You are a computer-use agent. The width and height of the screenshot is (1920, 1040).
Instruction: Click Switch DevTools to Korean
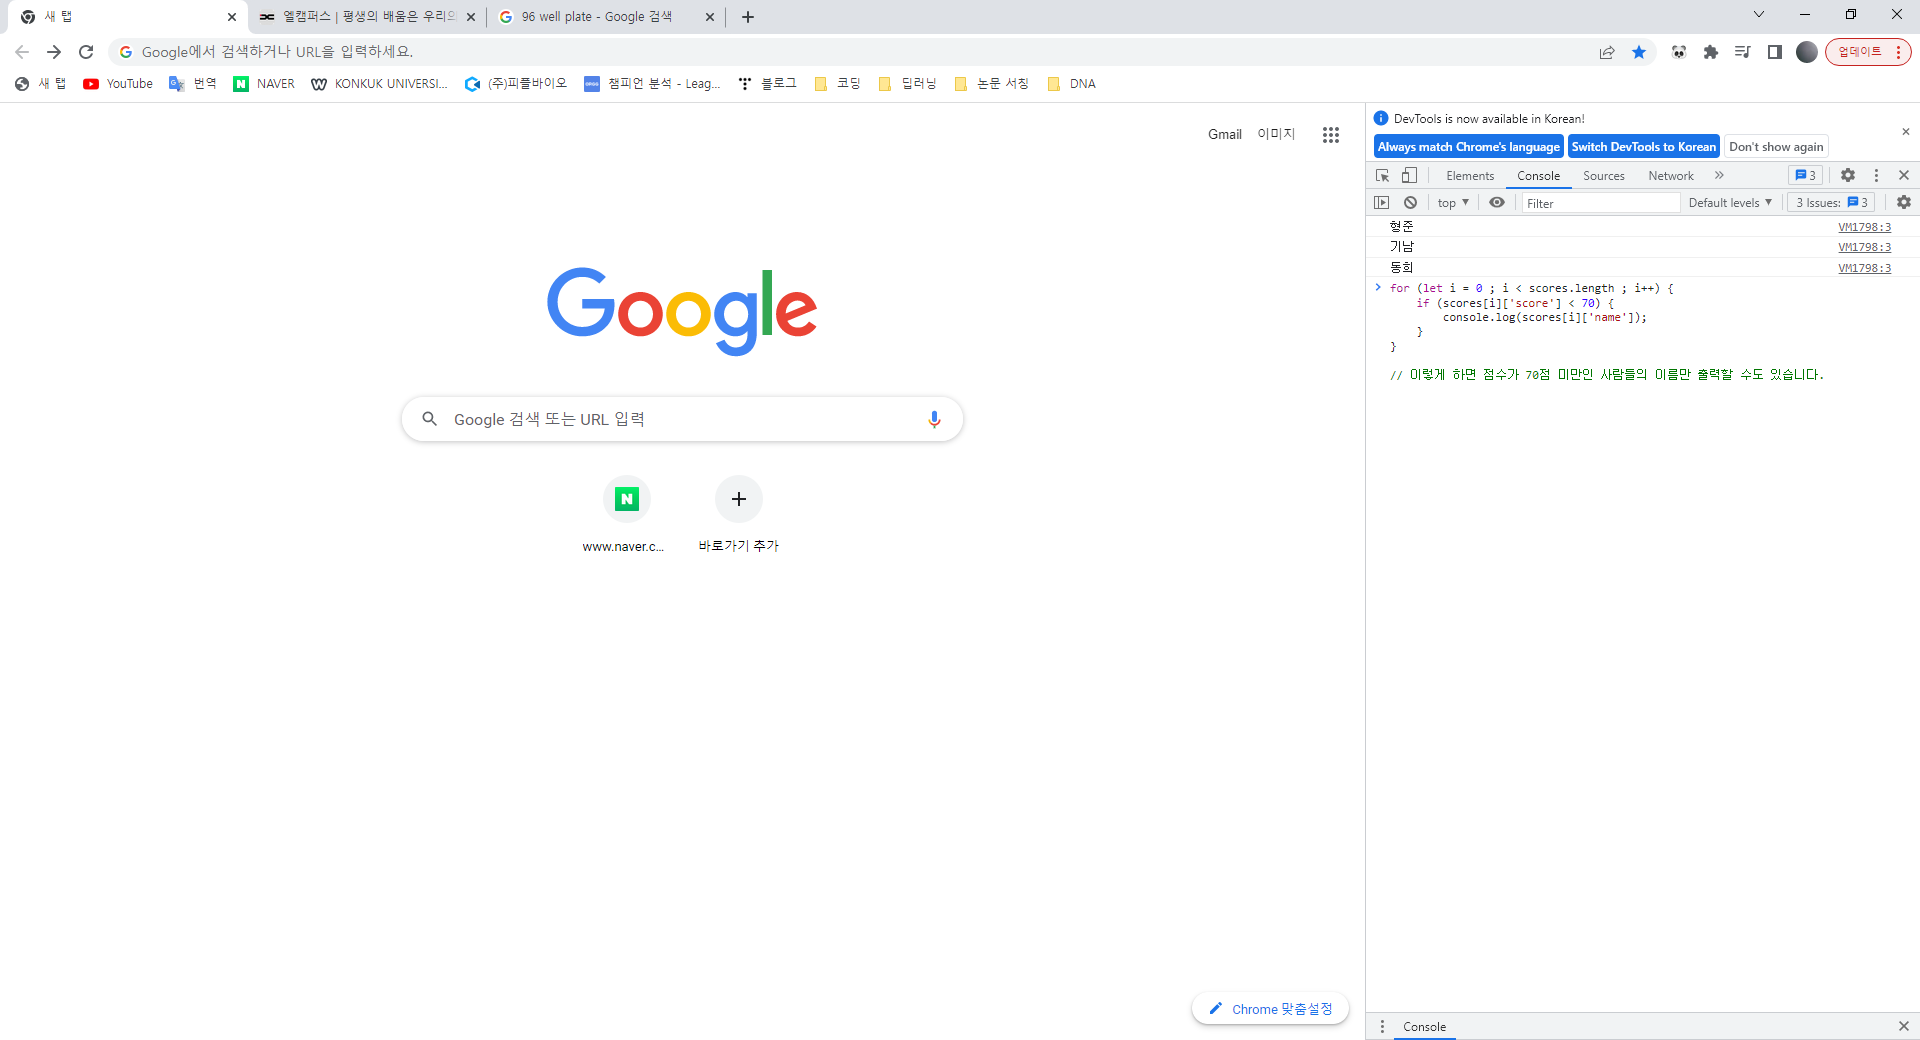(x=1644, y=147)
